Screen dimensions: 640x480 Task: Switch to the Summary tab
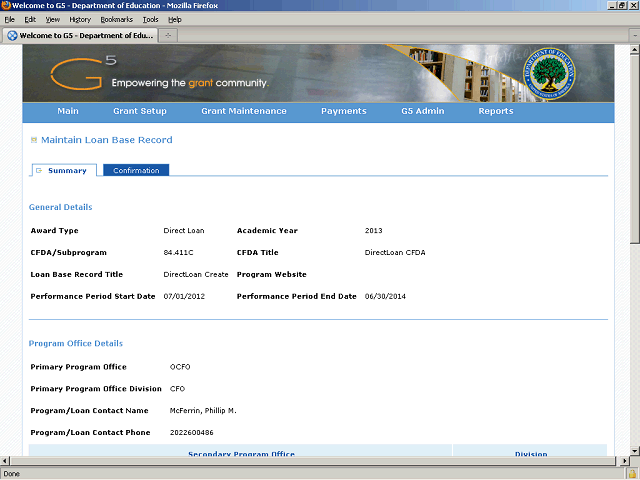click(x=64, y=170)
